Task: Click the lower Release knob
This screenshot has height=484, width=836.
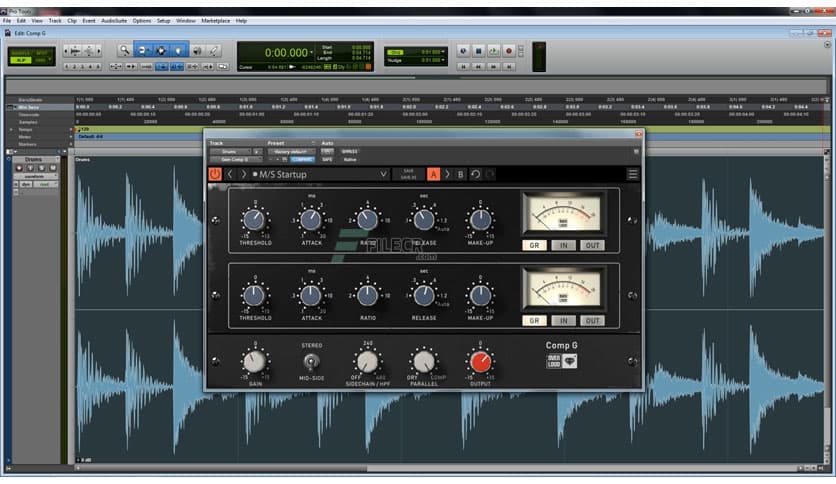Action: [424, 296]
